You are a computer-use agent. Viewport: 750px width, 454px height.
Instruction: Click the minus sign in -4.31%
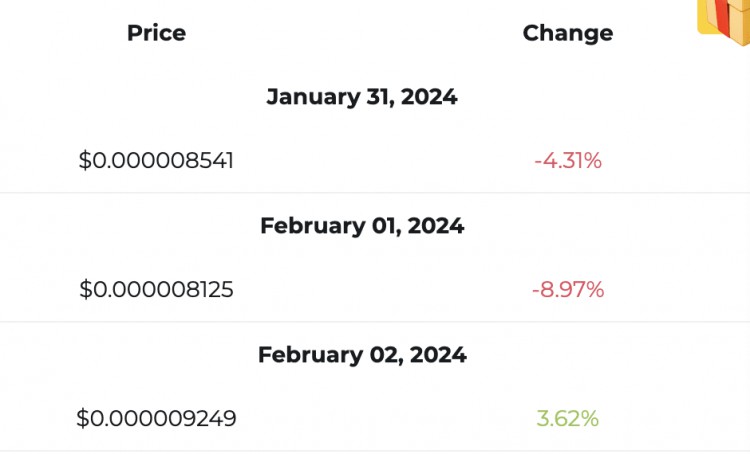[x=538, y=162]
